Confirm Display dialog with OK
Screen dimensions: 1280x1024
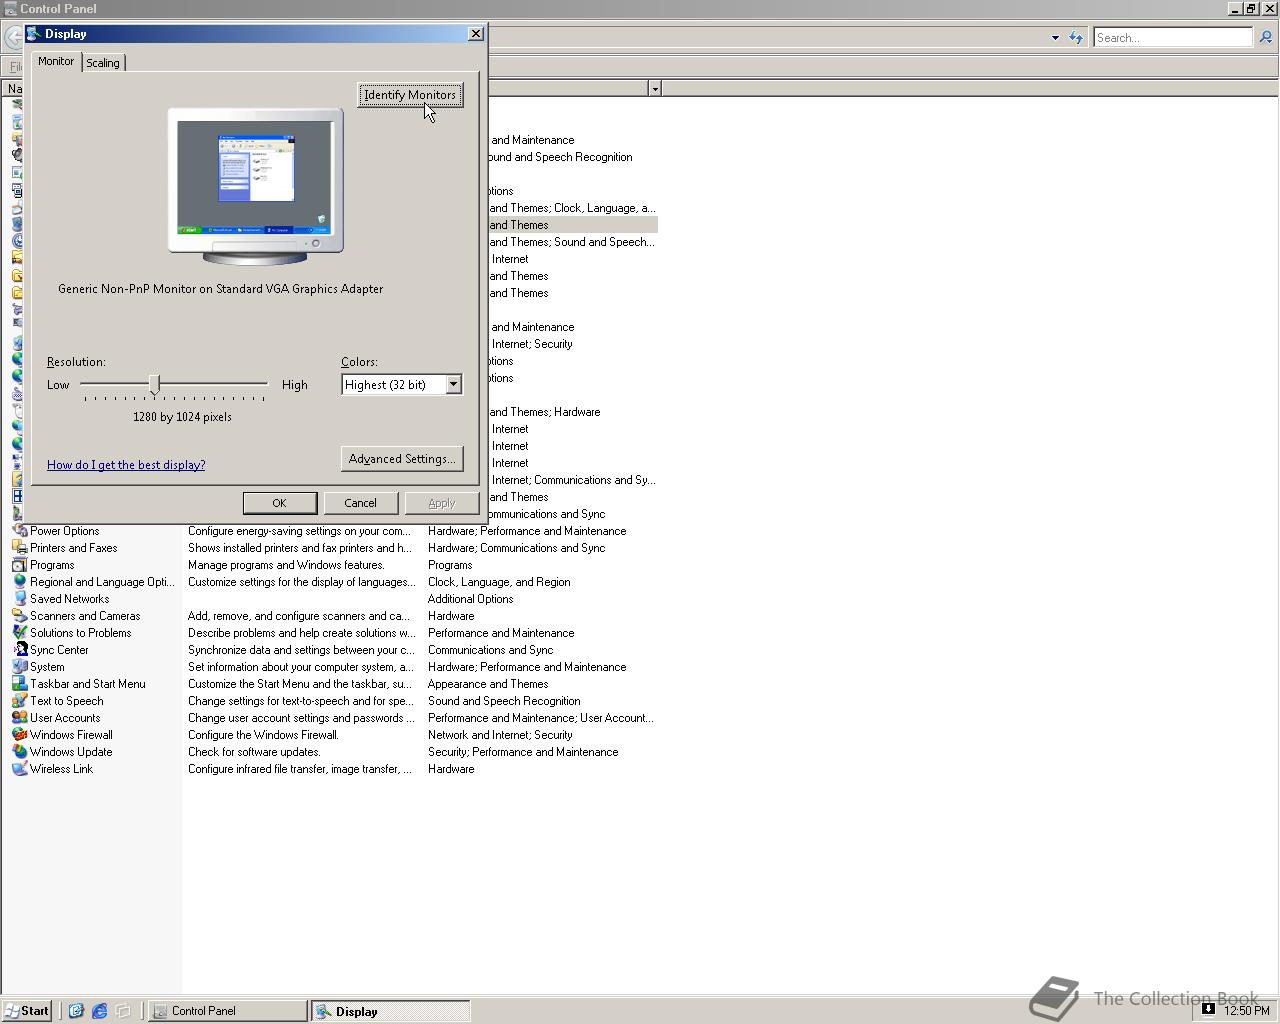(279, 503)
